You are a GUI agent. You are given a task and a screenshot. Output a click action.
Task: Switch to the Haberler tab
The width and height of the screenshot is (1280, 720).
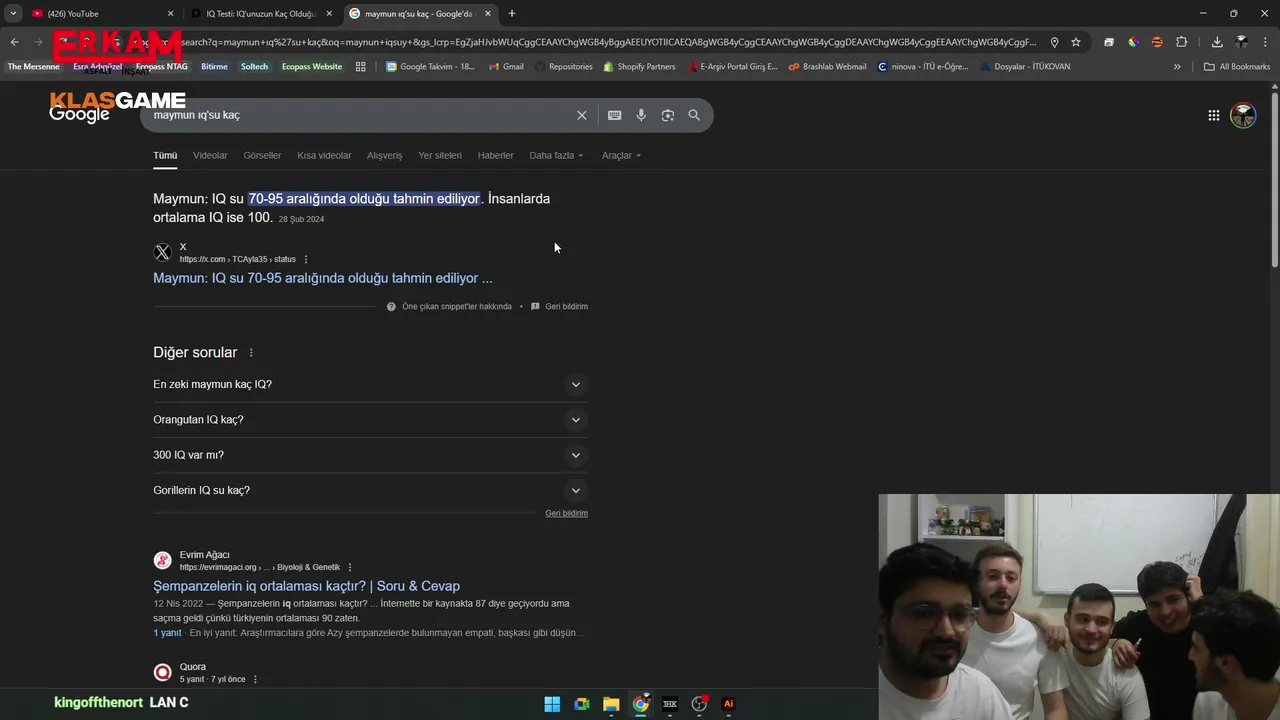pyautogui.click(x=495, y=155)
